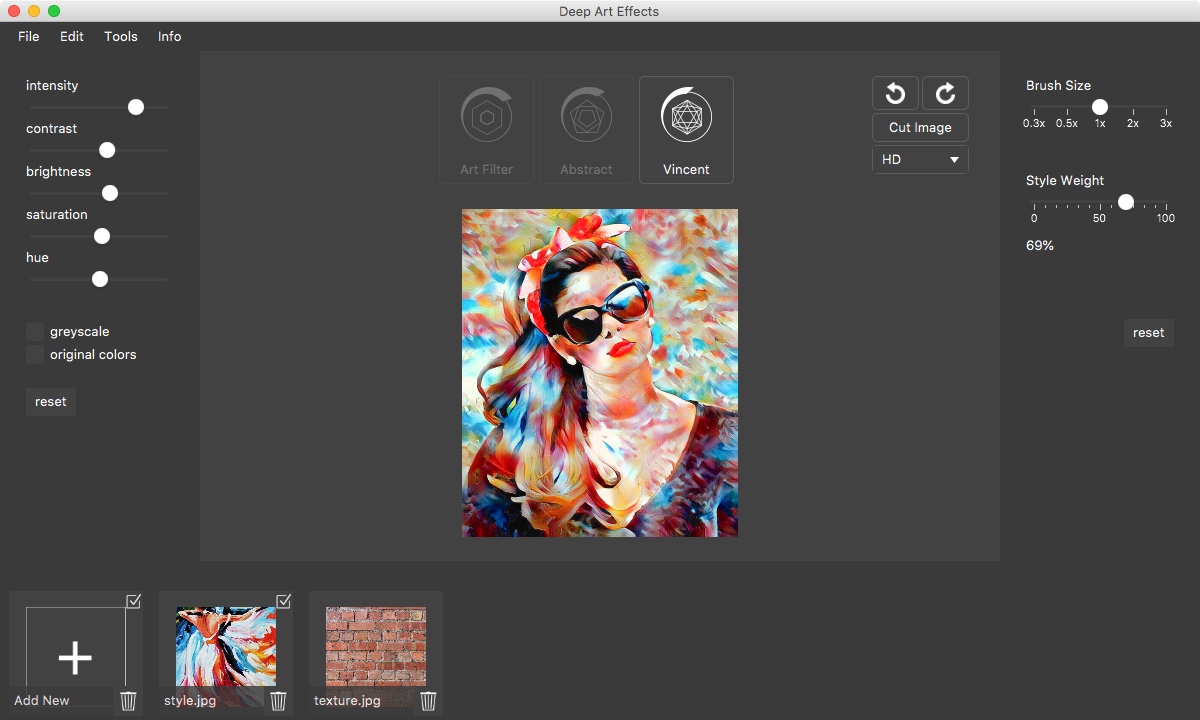Click the 2x Brush Size label
1200x720 pixels.
[1133, 124]
